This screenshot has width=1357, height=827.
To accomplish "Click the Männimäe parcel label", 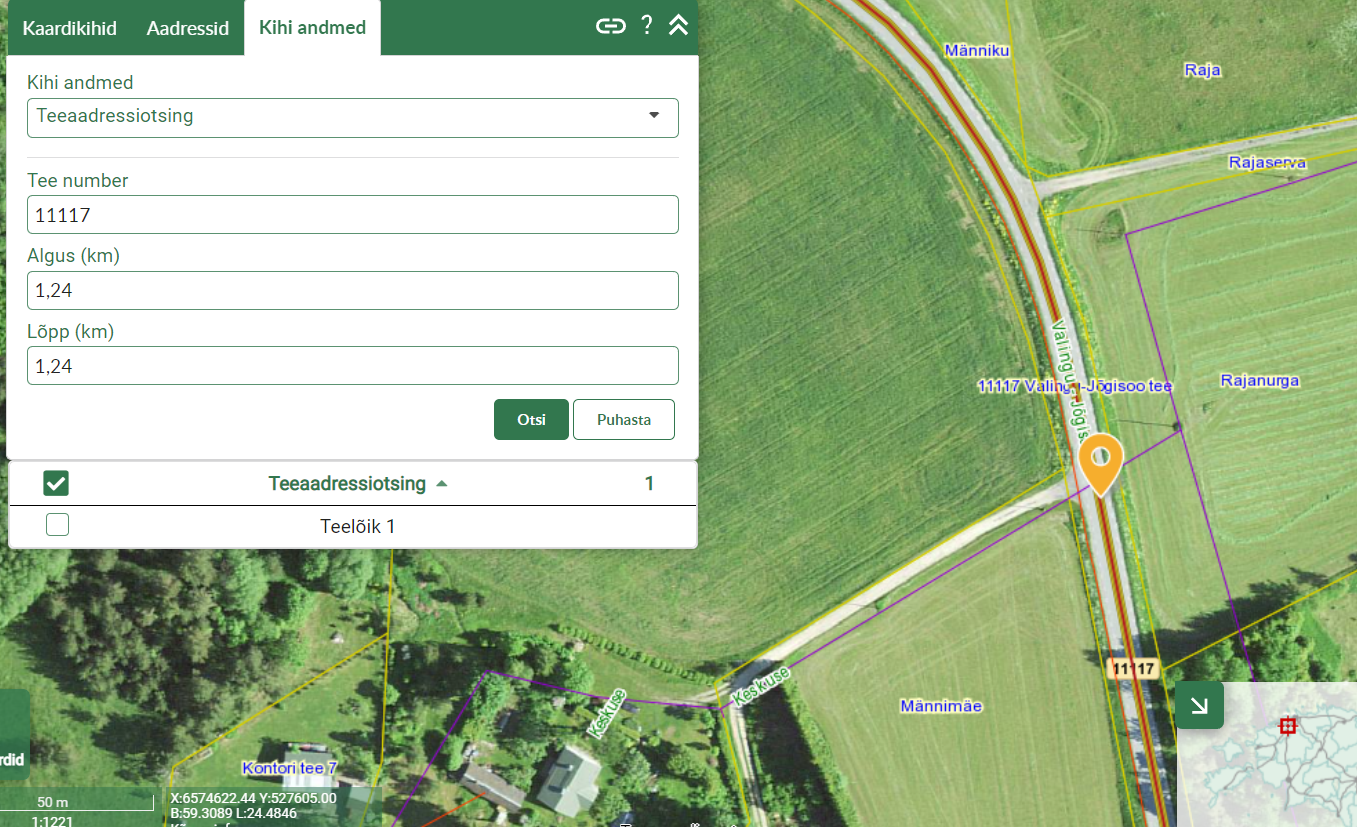I will pos(941,706).
